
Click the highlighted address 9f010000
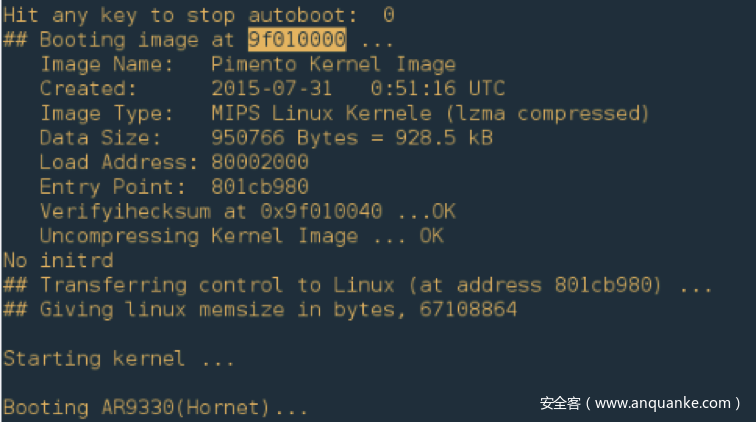tap(297, 40)
